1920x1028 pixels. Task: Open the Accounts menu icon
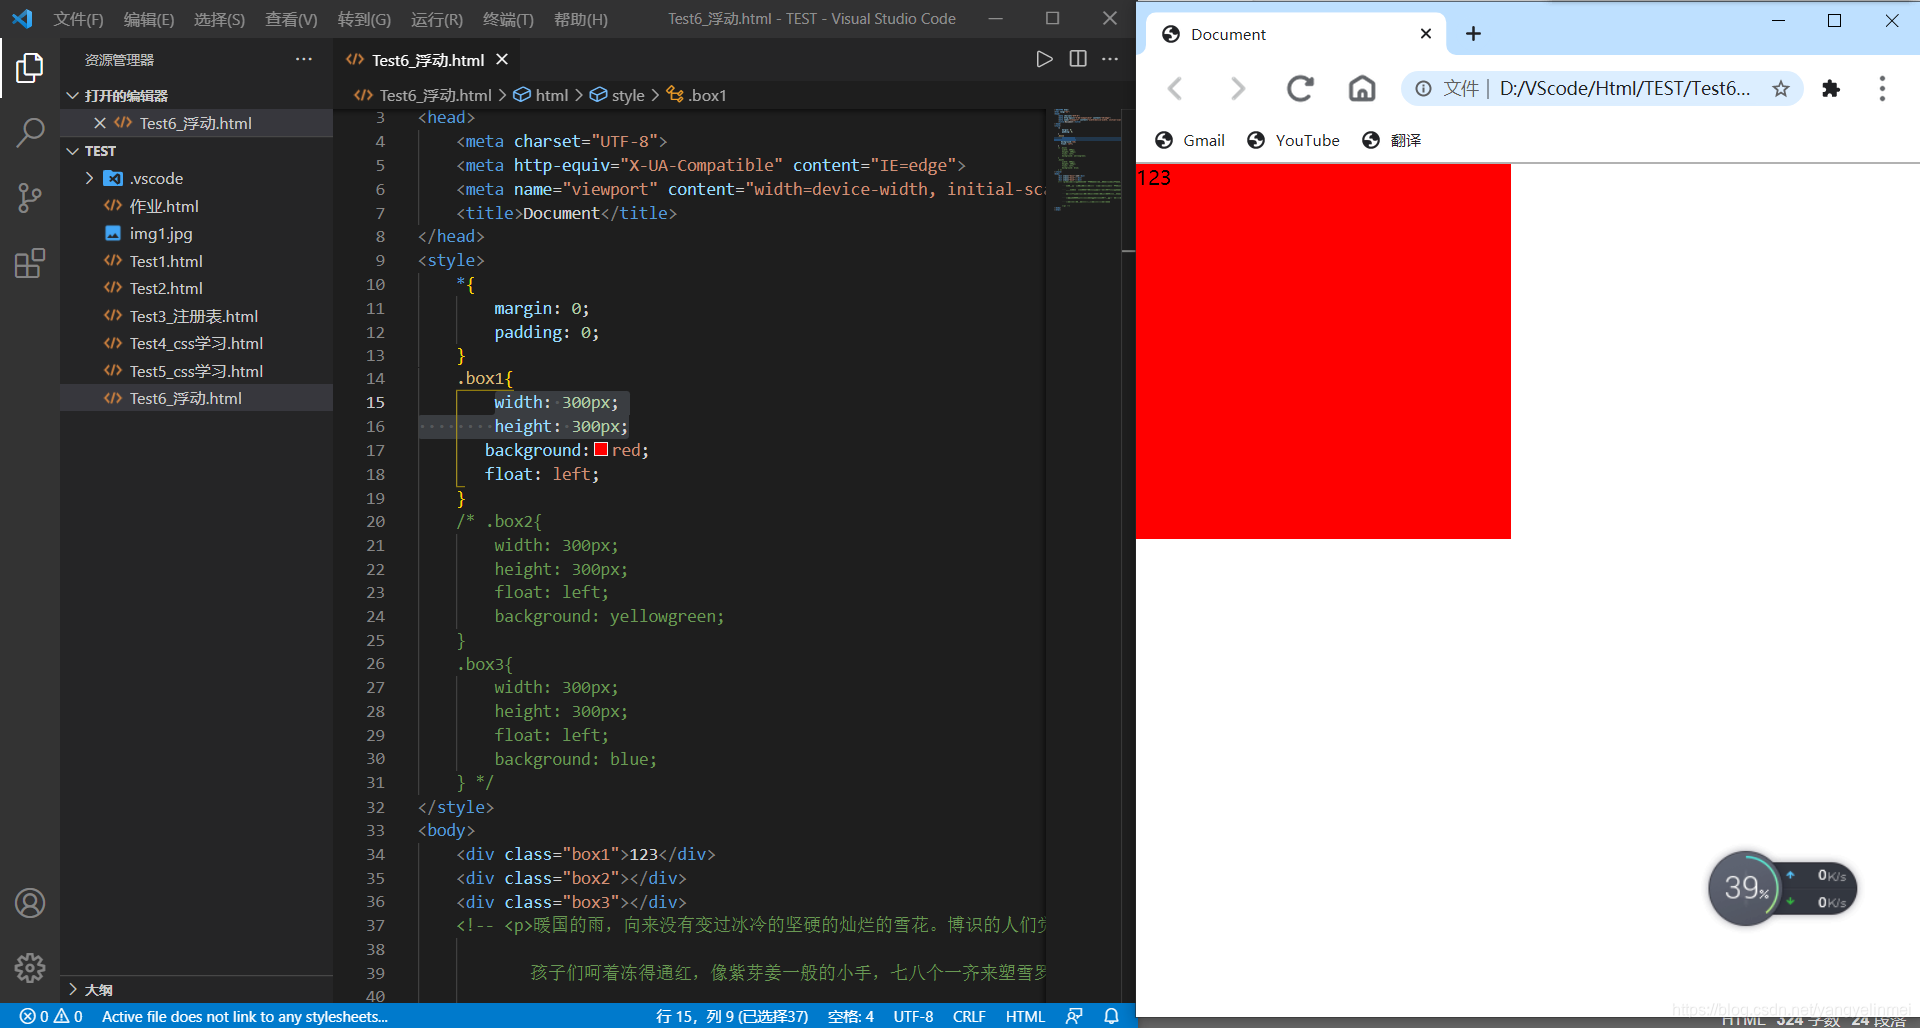[x=30, y=903]
